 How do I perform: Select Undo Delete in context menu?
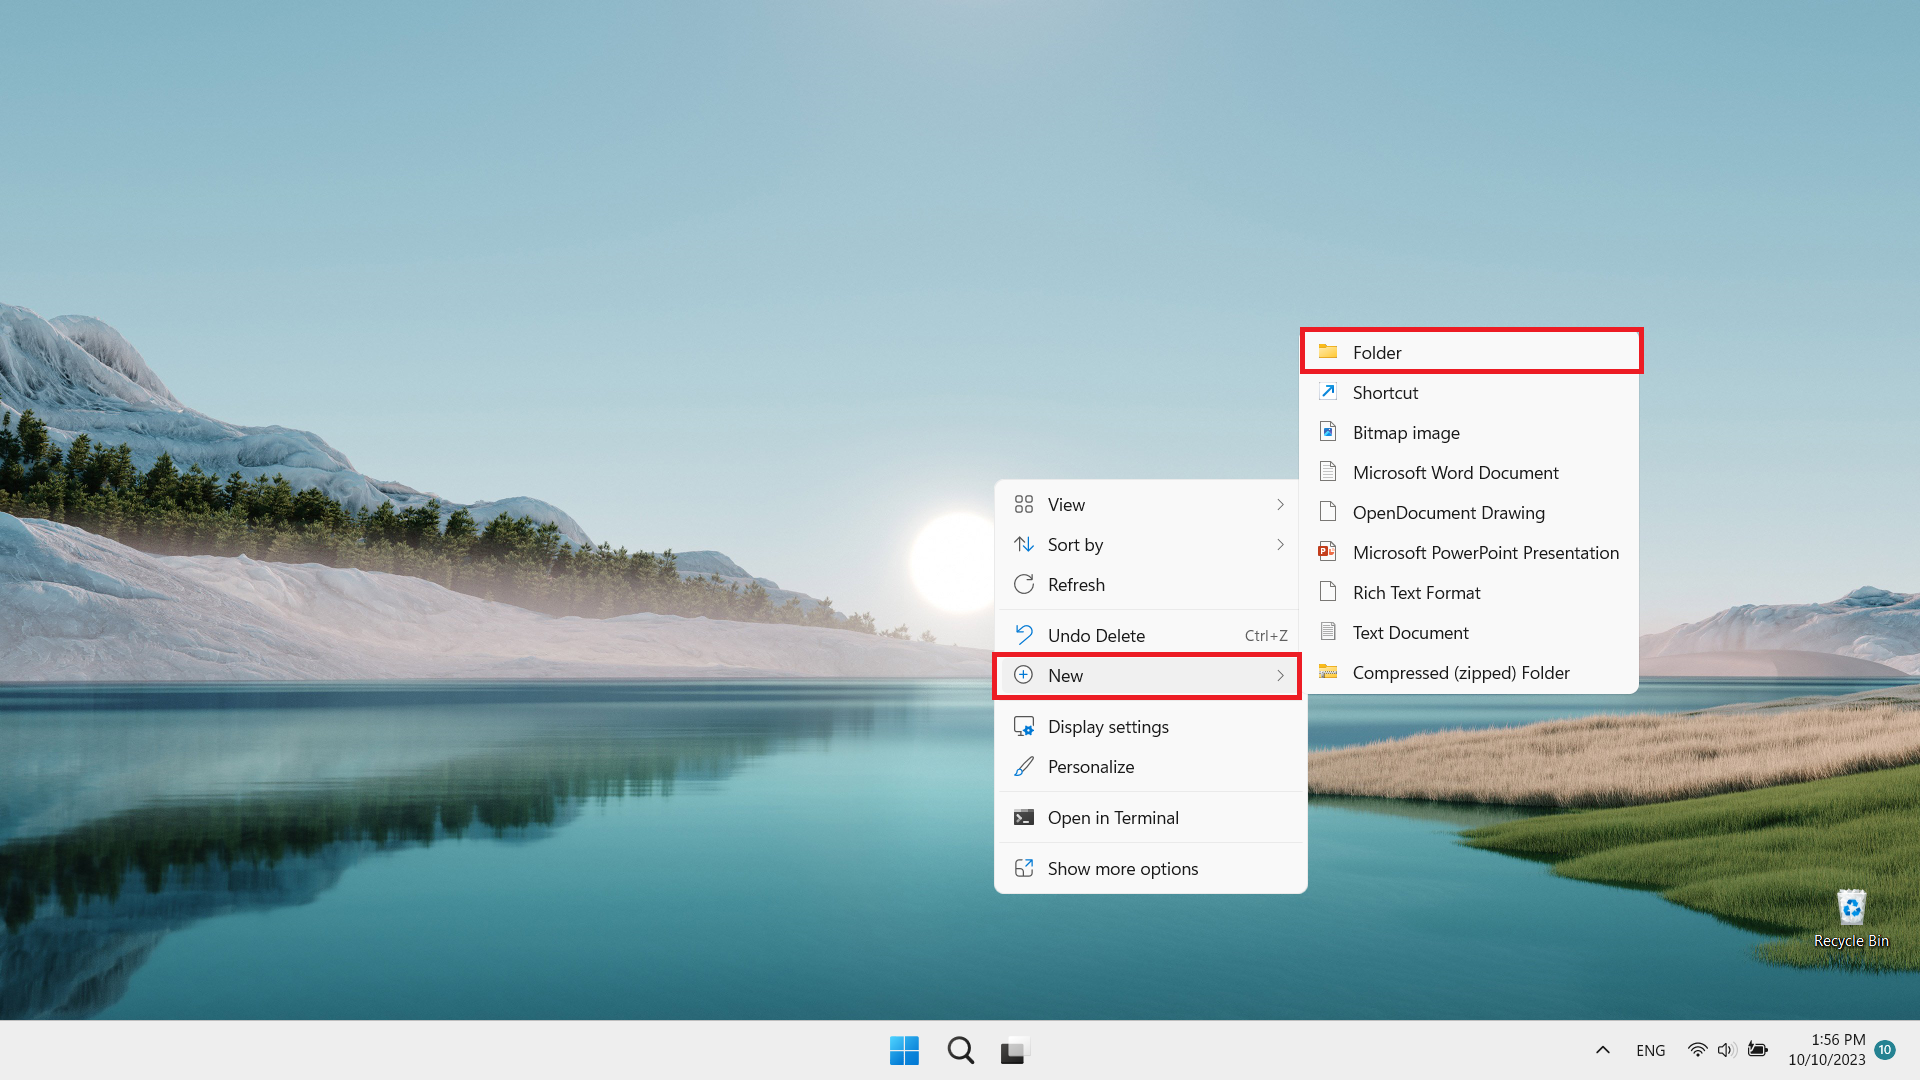click(1147, 635)
